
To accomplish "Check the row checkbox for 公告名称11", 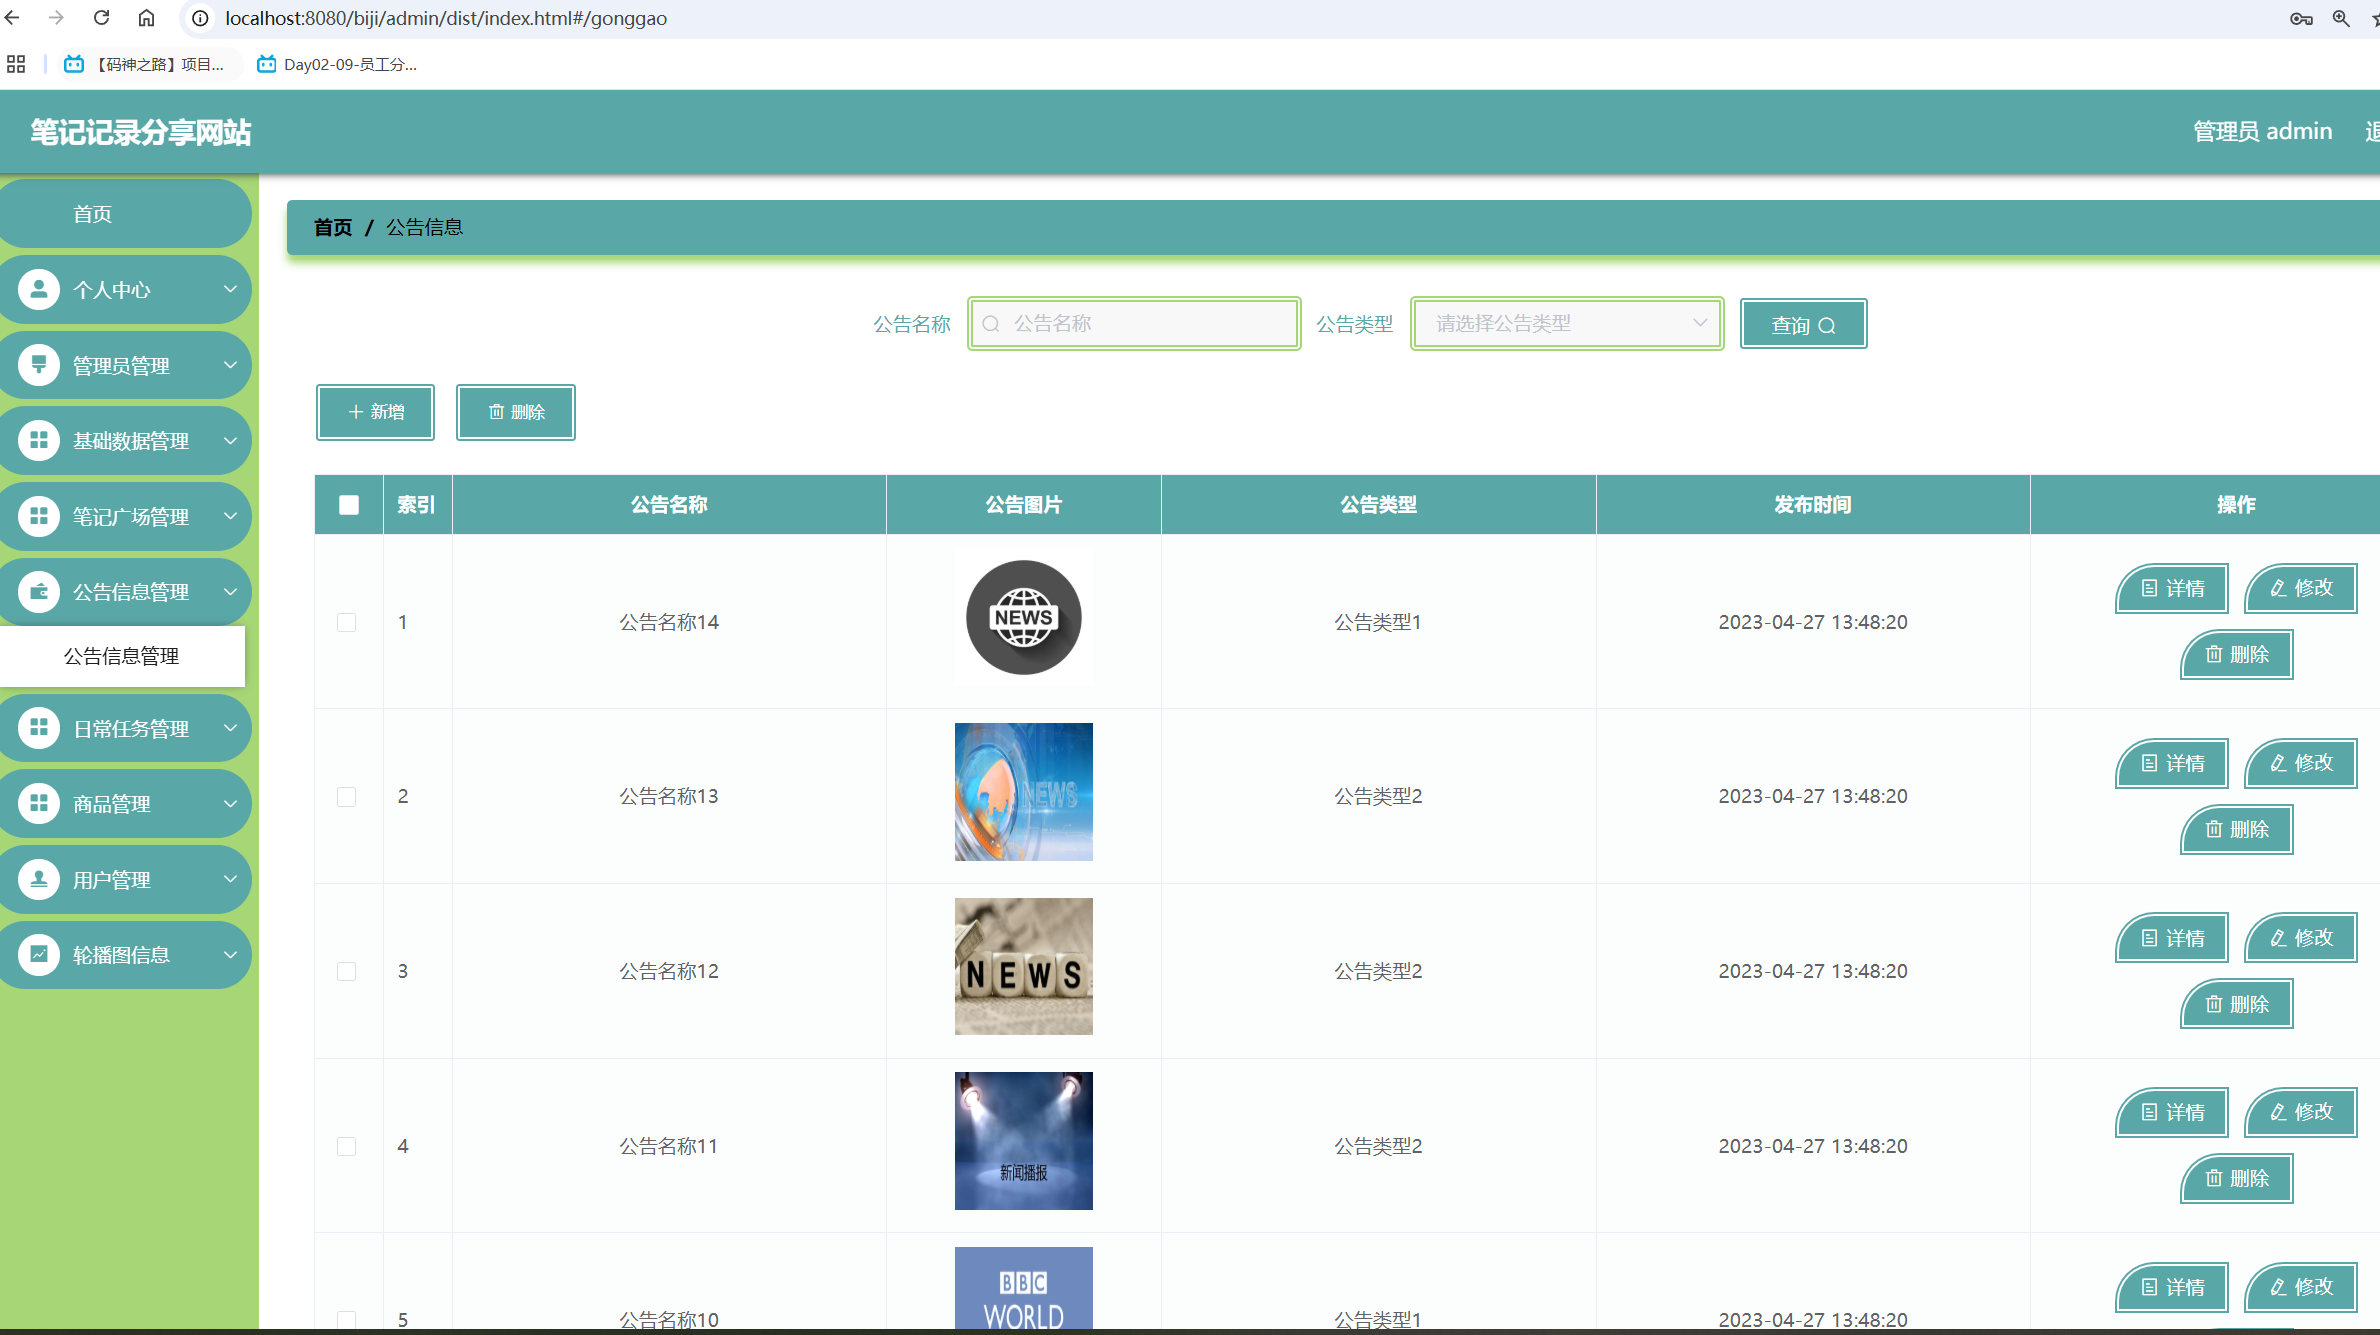I will pos(347,1146).
